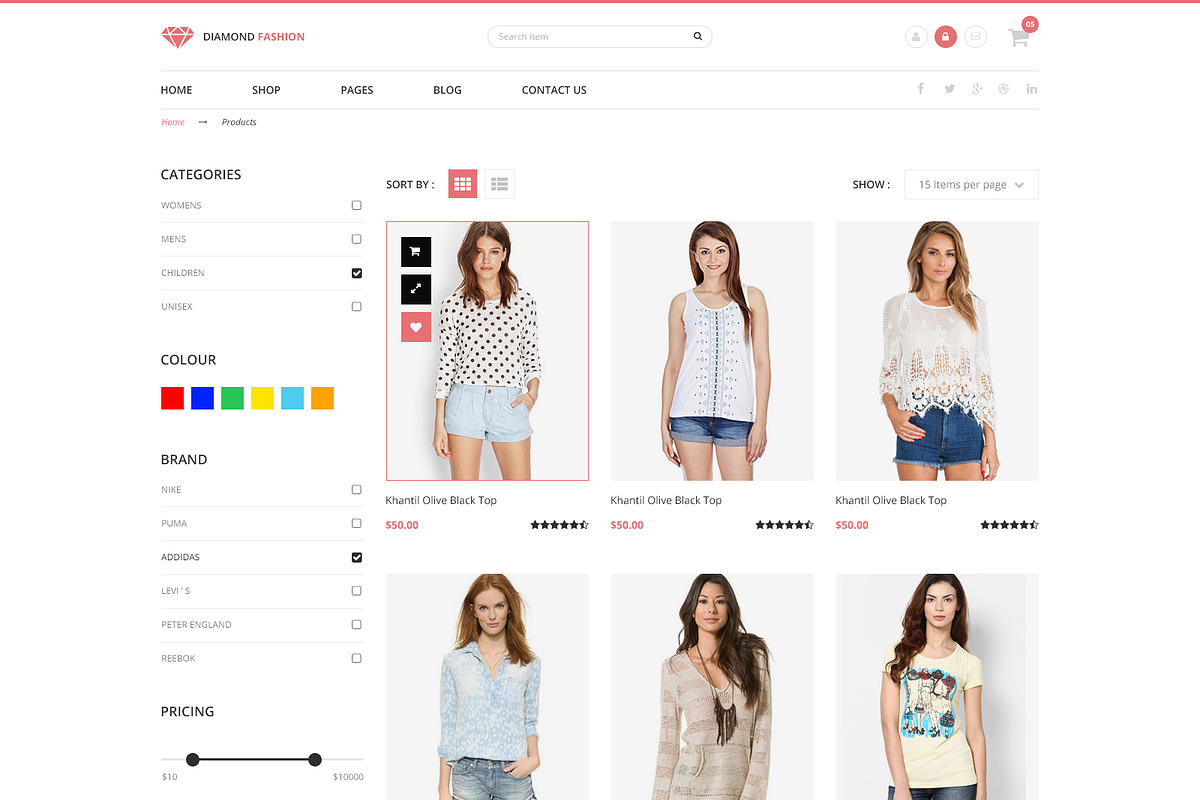
Task: Click the maximum price slider handle
Action: (315, 760)
